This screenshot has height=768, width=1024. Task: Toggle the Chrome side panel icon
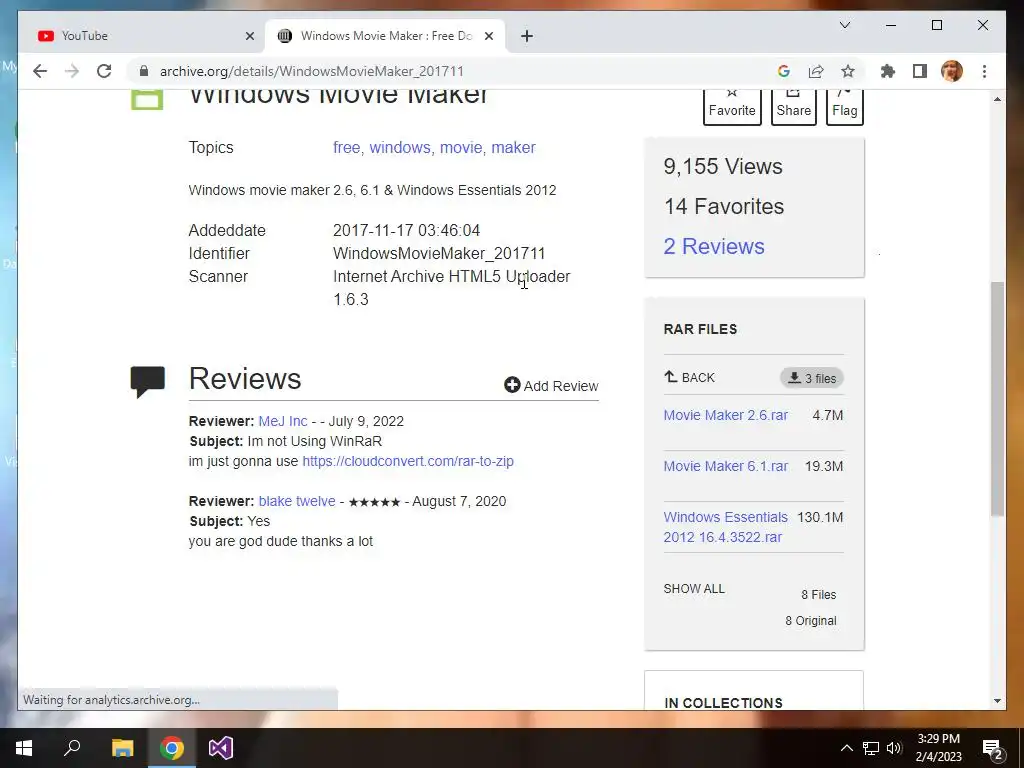[x=920, y=71]
